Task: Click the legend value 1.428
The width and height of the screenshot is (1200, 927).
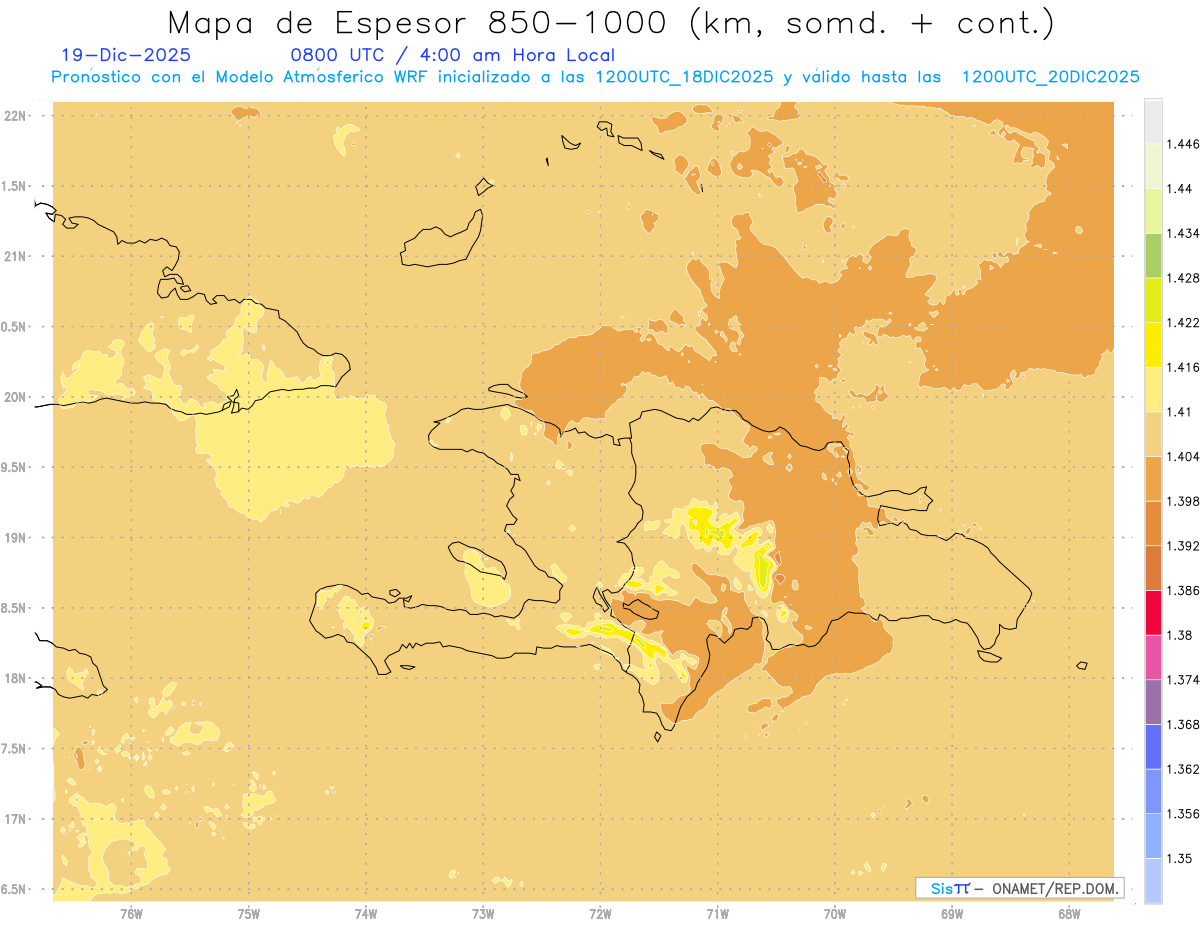Action: [x=1185, y=278]
